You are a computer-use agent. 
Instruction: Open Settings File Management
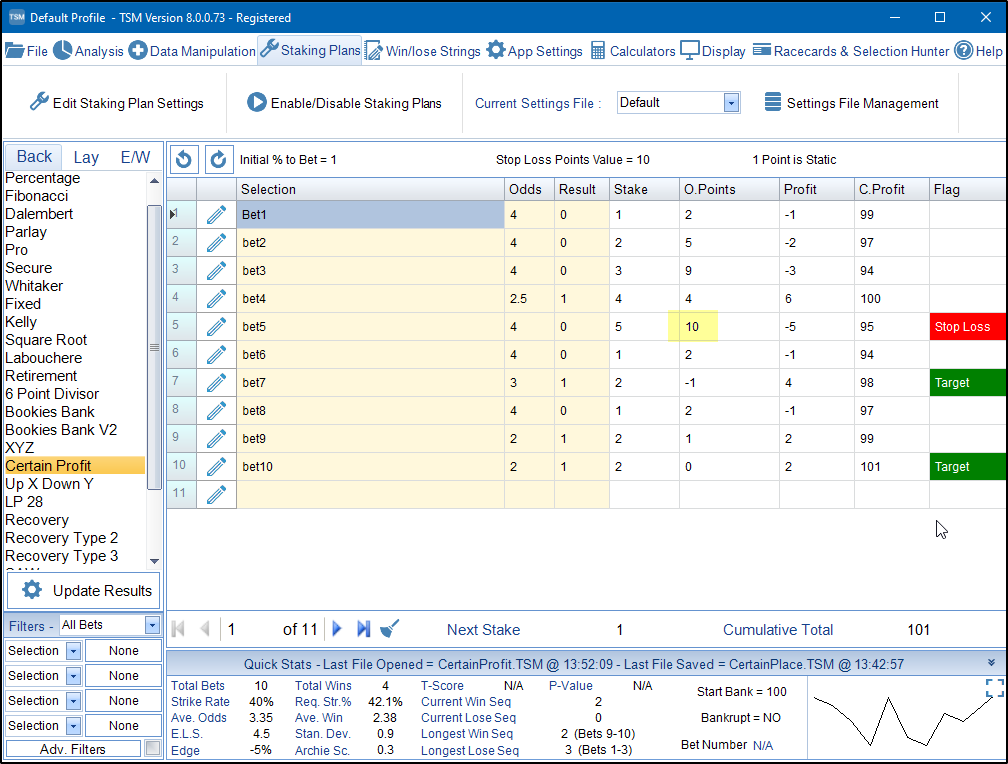pos(851,103)
